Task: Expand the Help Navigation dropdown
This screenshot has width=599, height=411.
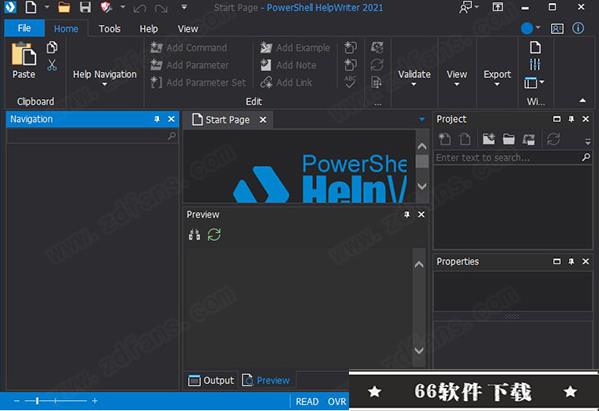Action: (x=104, y=78)
